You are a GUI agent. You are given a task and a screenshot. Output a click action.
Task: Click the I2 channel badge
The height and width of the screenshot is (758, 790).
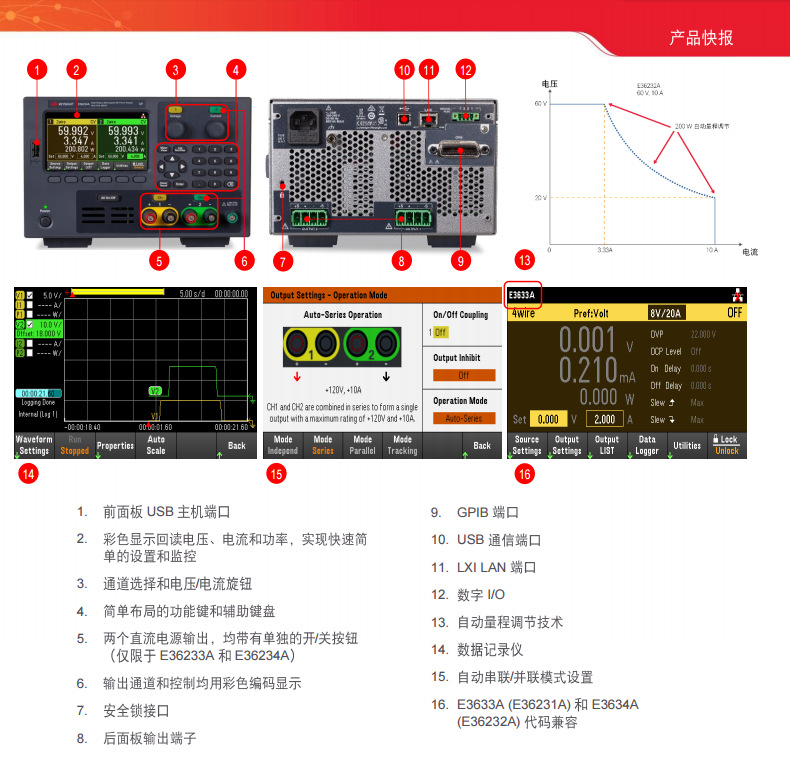tap(20, 343)
